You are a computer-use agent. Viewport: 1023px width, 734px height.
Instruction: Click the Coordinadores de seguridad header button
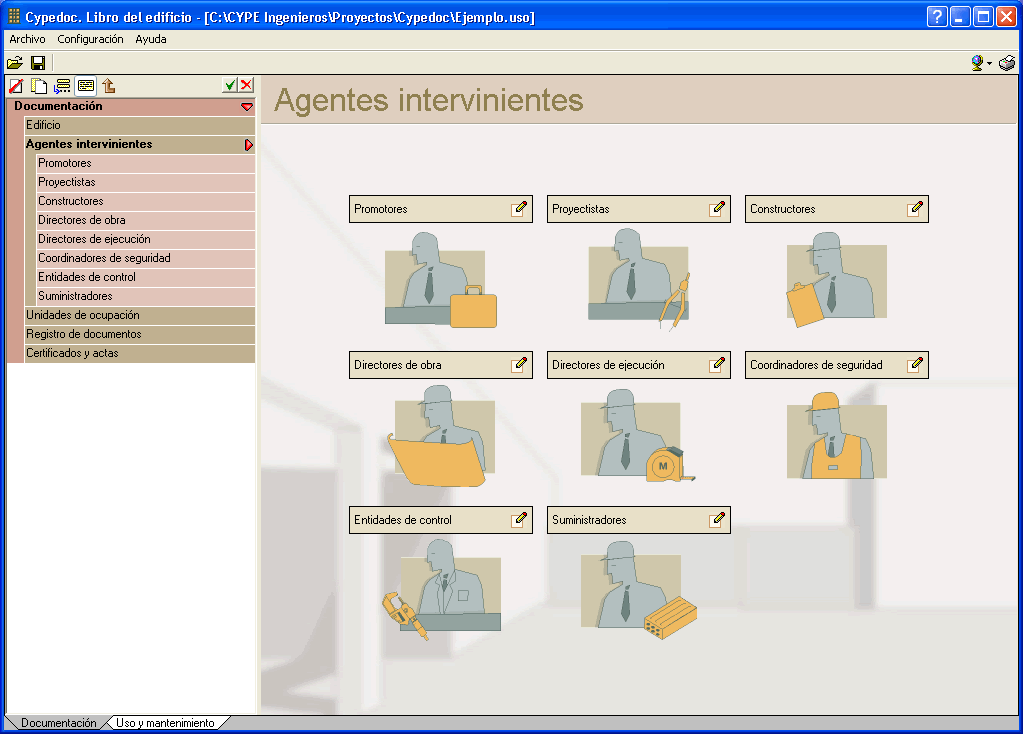pos(824,365)
